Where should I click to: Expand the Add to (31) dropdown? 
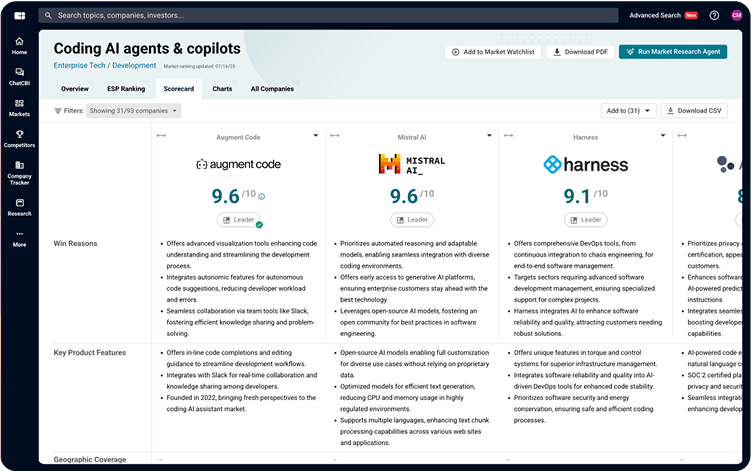pos(629,111)
